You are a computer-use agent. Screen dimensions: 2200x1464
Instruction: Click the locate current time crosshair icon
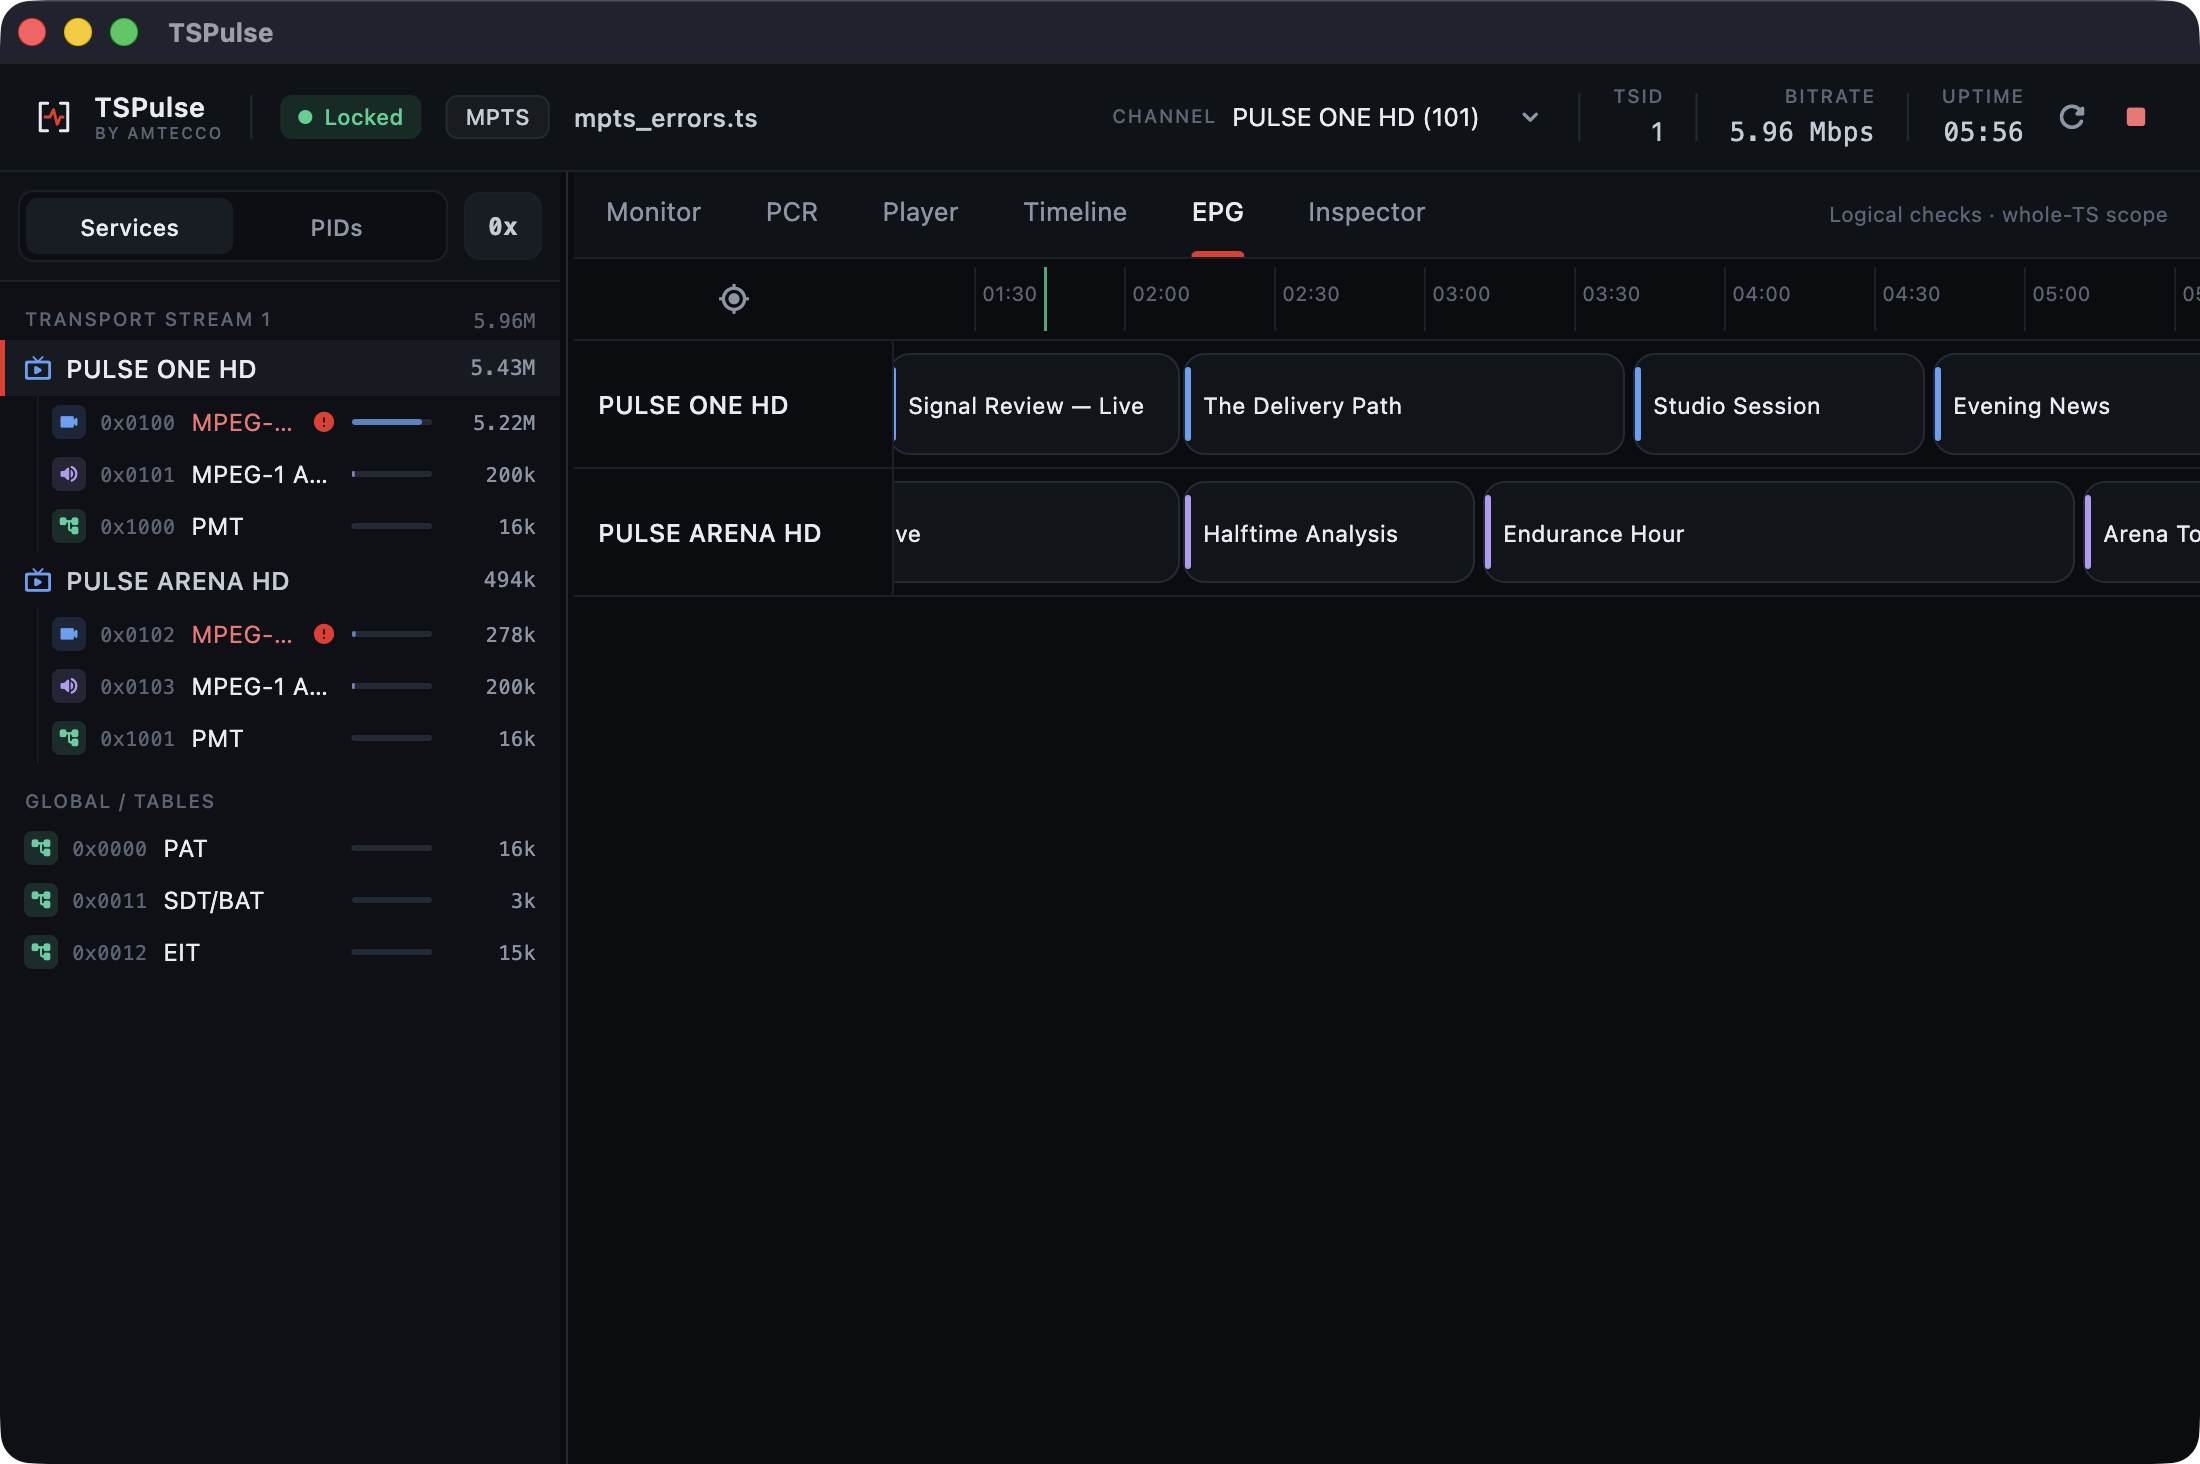734,298
